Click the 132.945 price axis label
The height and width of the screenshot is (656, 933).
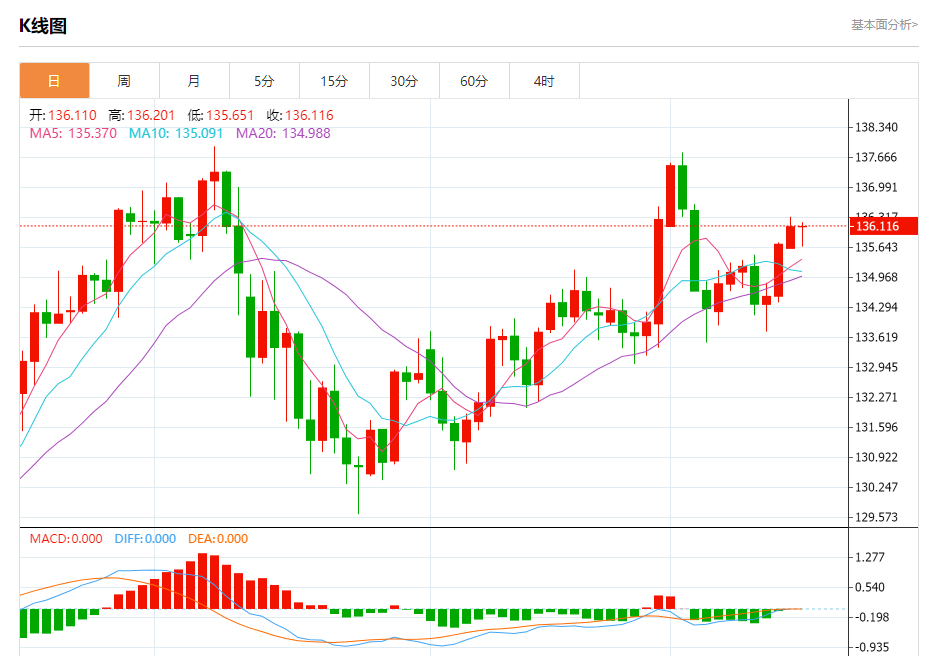click(876, 367)
